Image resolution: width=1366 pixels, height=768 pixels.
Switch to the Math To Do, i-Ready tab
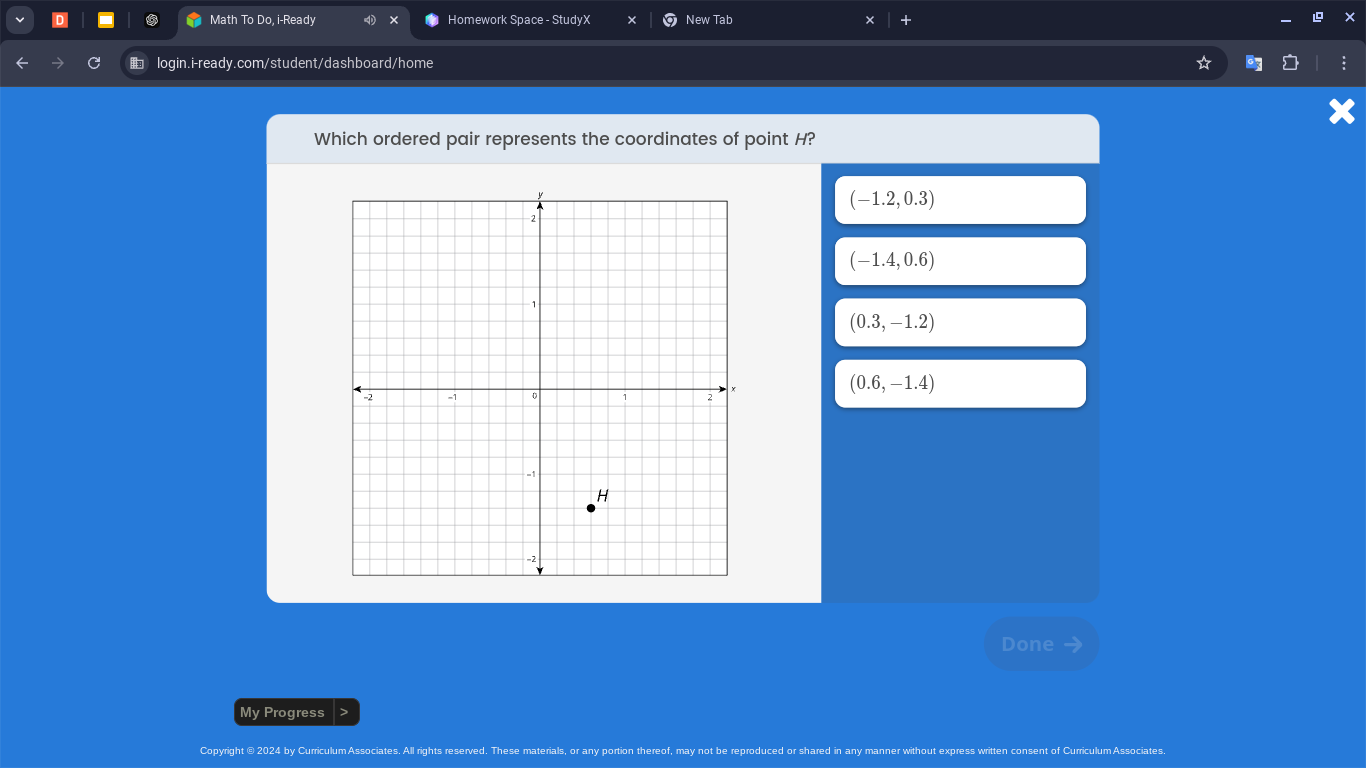point(263,20)
